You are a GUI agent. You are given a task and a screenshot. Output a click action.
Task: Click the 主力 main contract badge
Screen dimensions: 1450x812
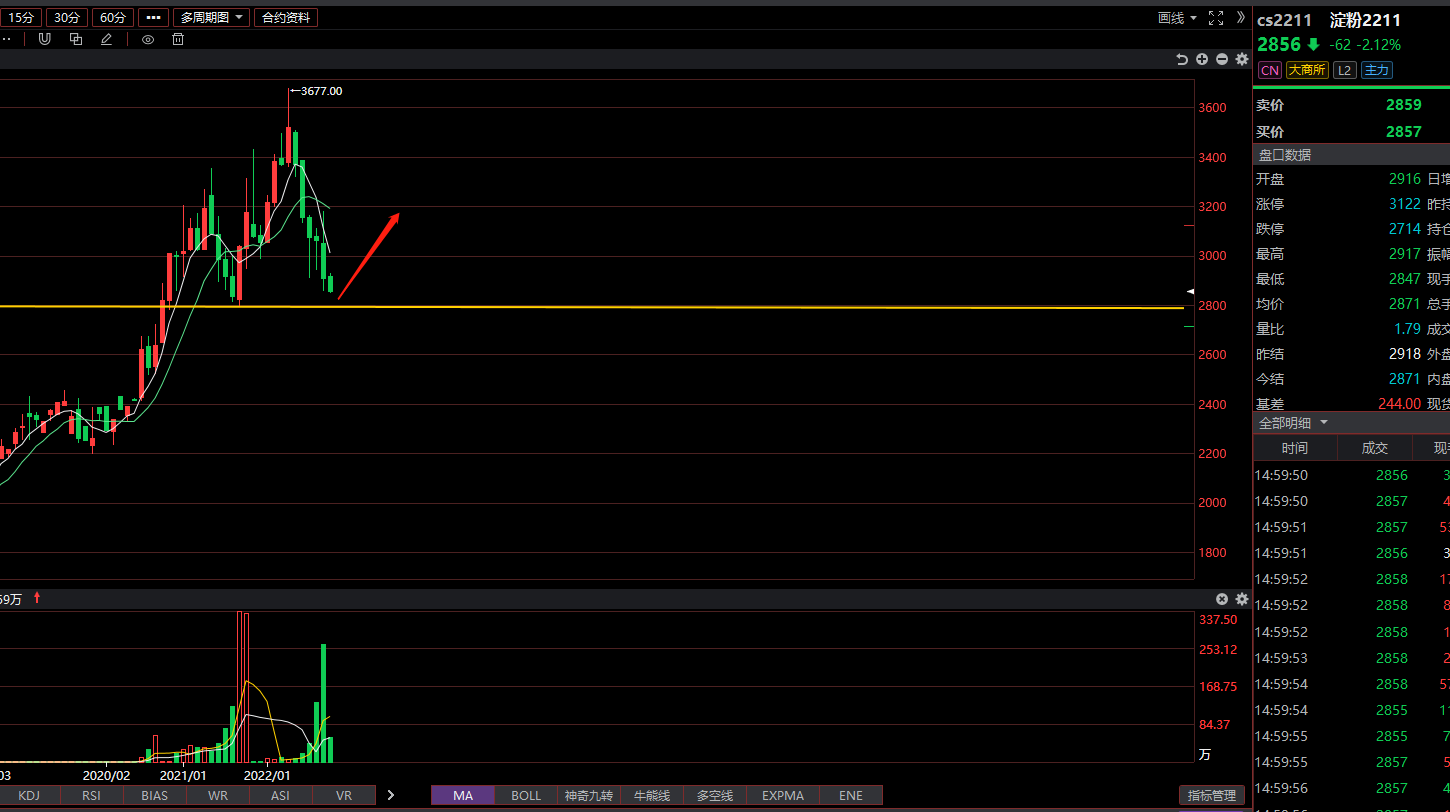(1376, 70)
